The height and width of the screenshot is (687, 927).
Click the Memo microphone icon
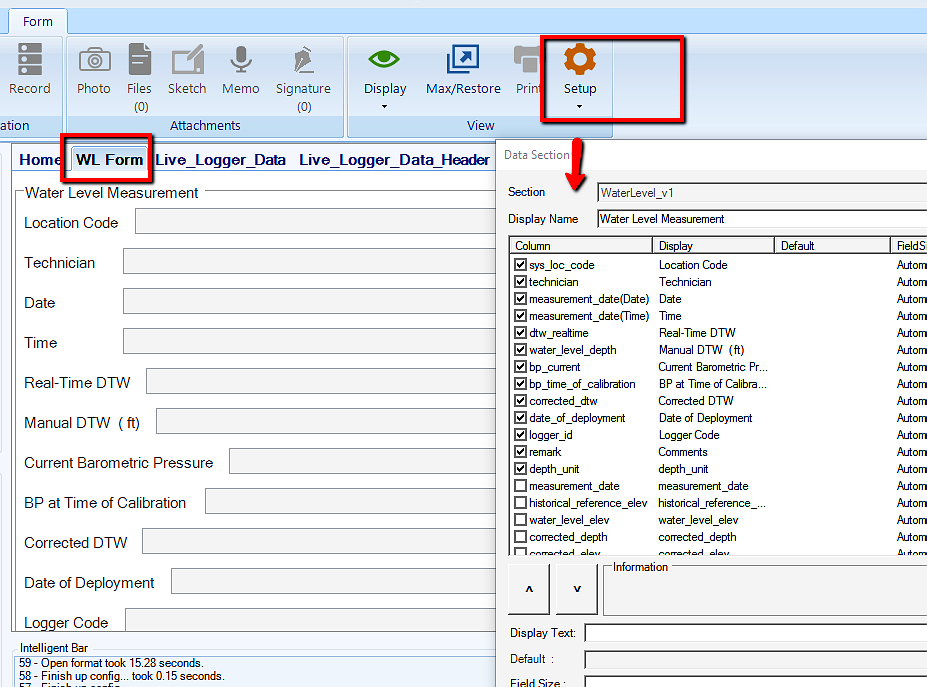[x=240, y=60]
